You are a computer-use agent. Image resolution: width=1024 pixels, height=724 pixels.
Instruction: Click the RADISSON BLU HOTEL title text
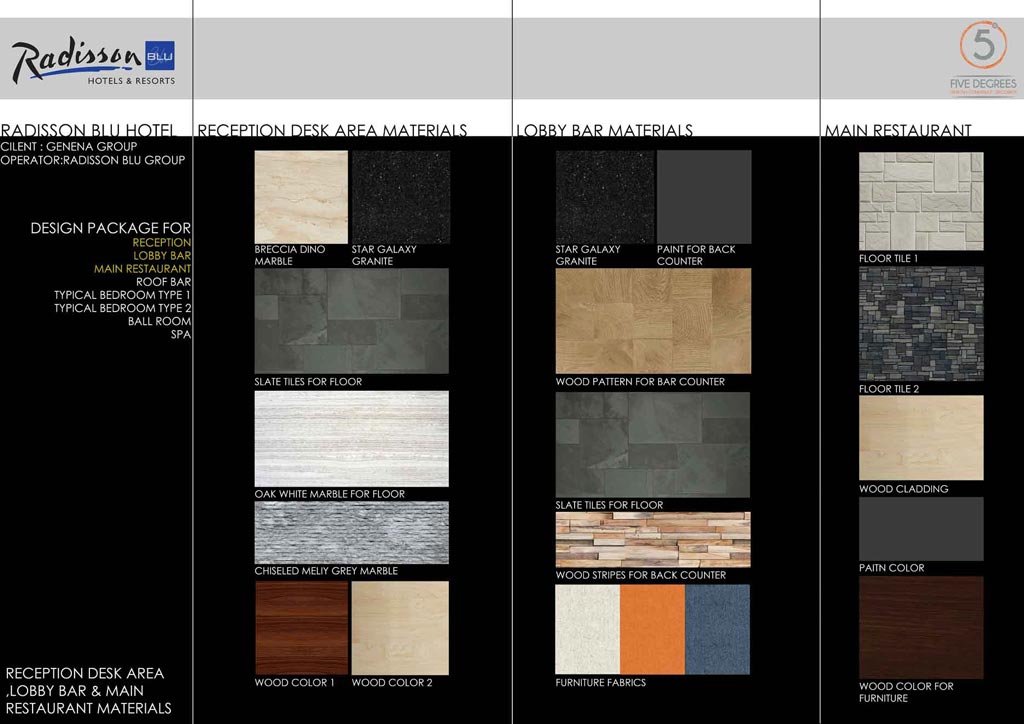88,131
